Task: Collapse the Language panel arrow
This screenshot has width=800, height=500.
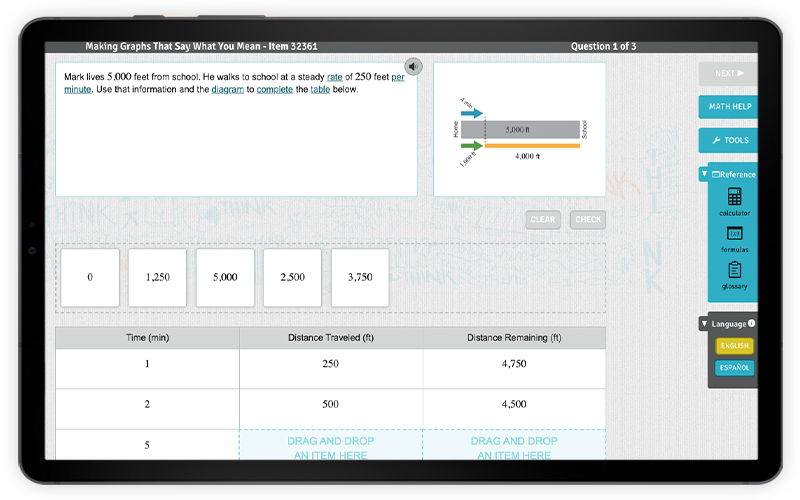Action: 704,323
